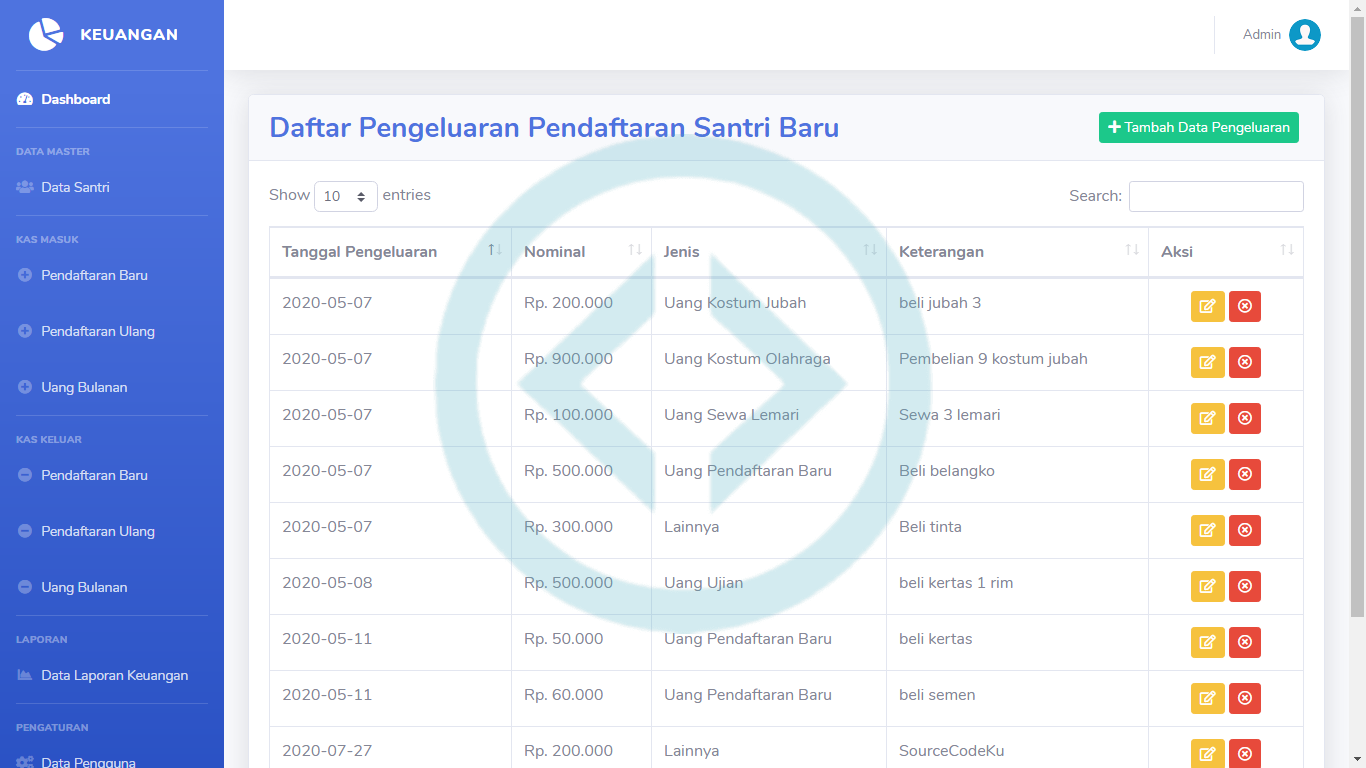Click Tambah Data Pengeluaran button

coord(1198,128)
